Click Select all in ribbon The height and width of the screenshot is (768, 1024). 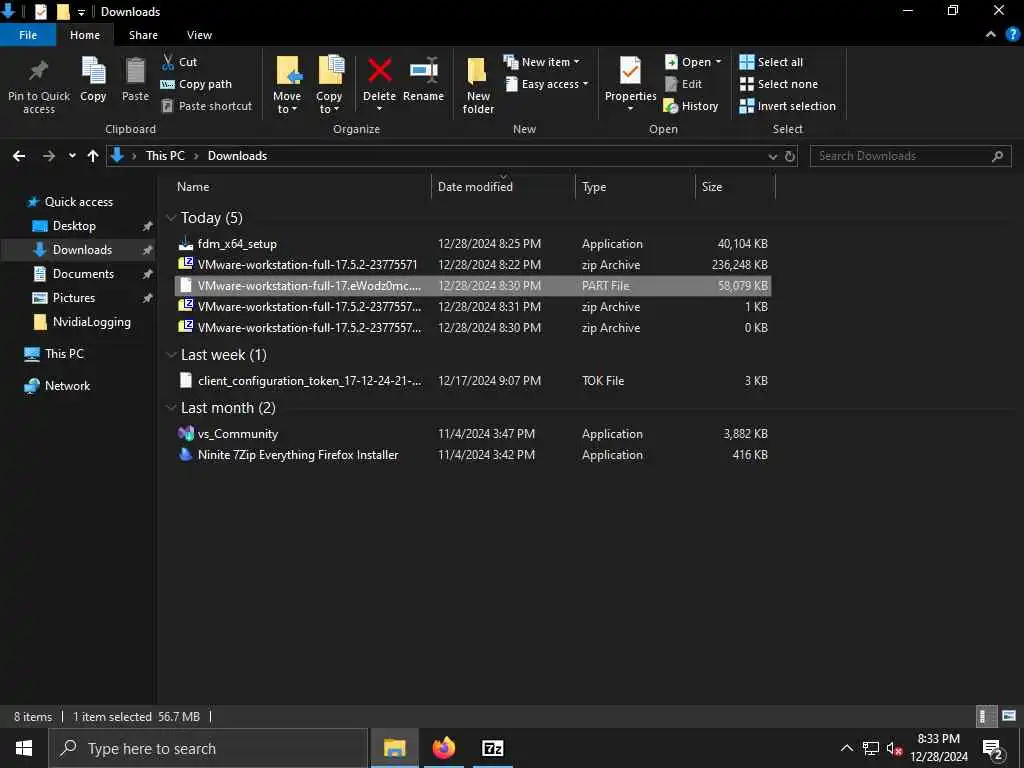[x=771, y=62]
